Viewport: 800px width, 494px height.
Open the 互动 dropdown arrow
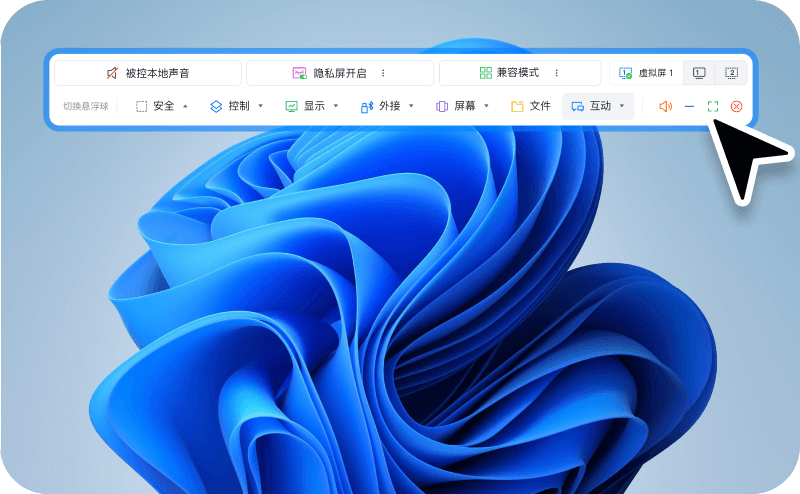pyautogui.click(x=622, y=106)
